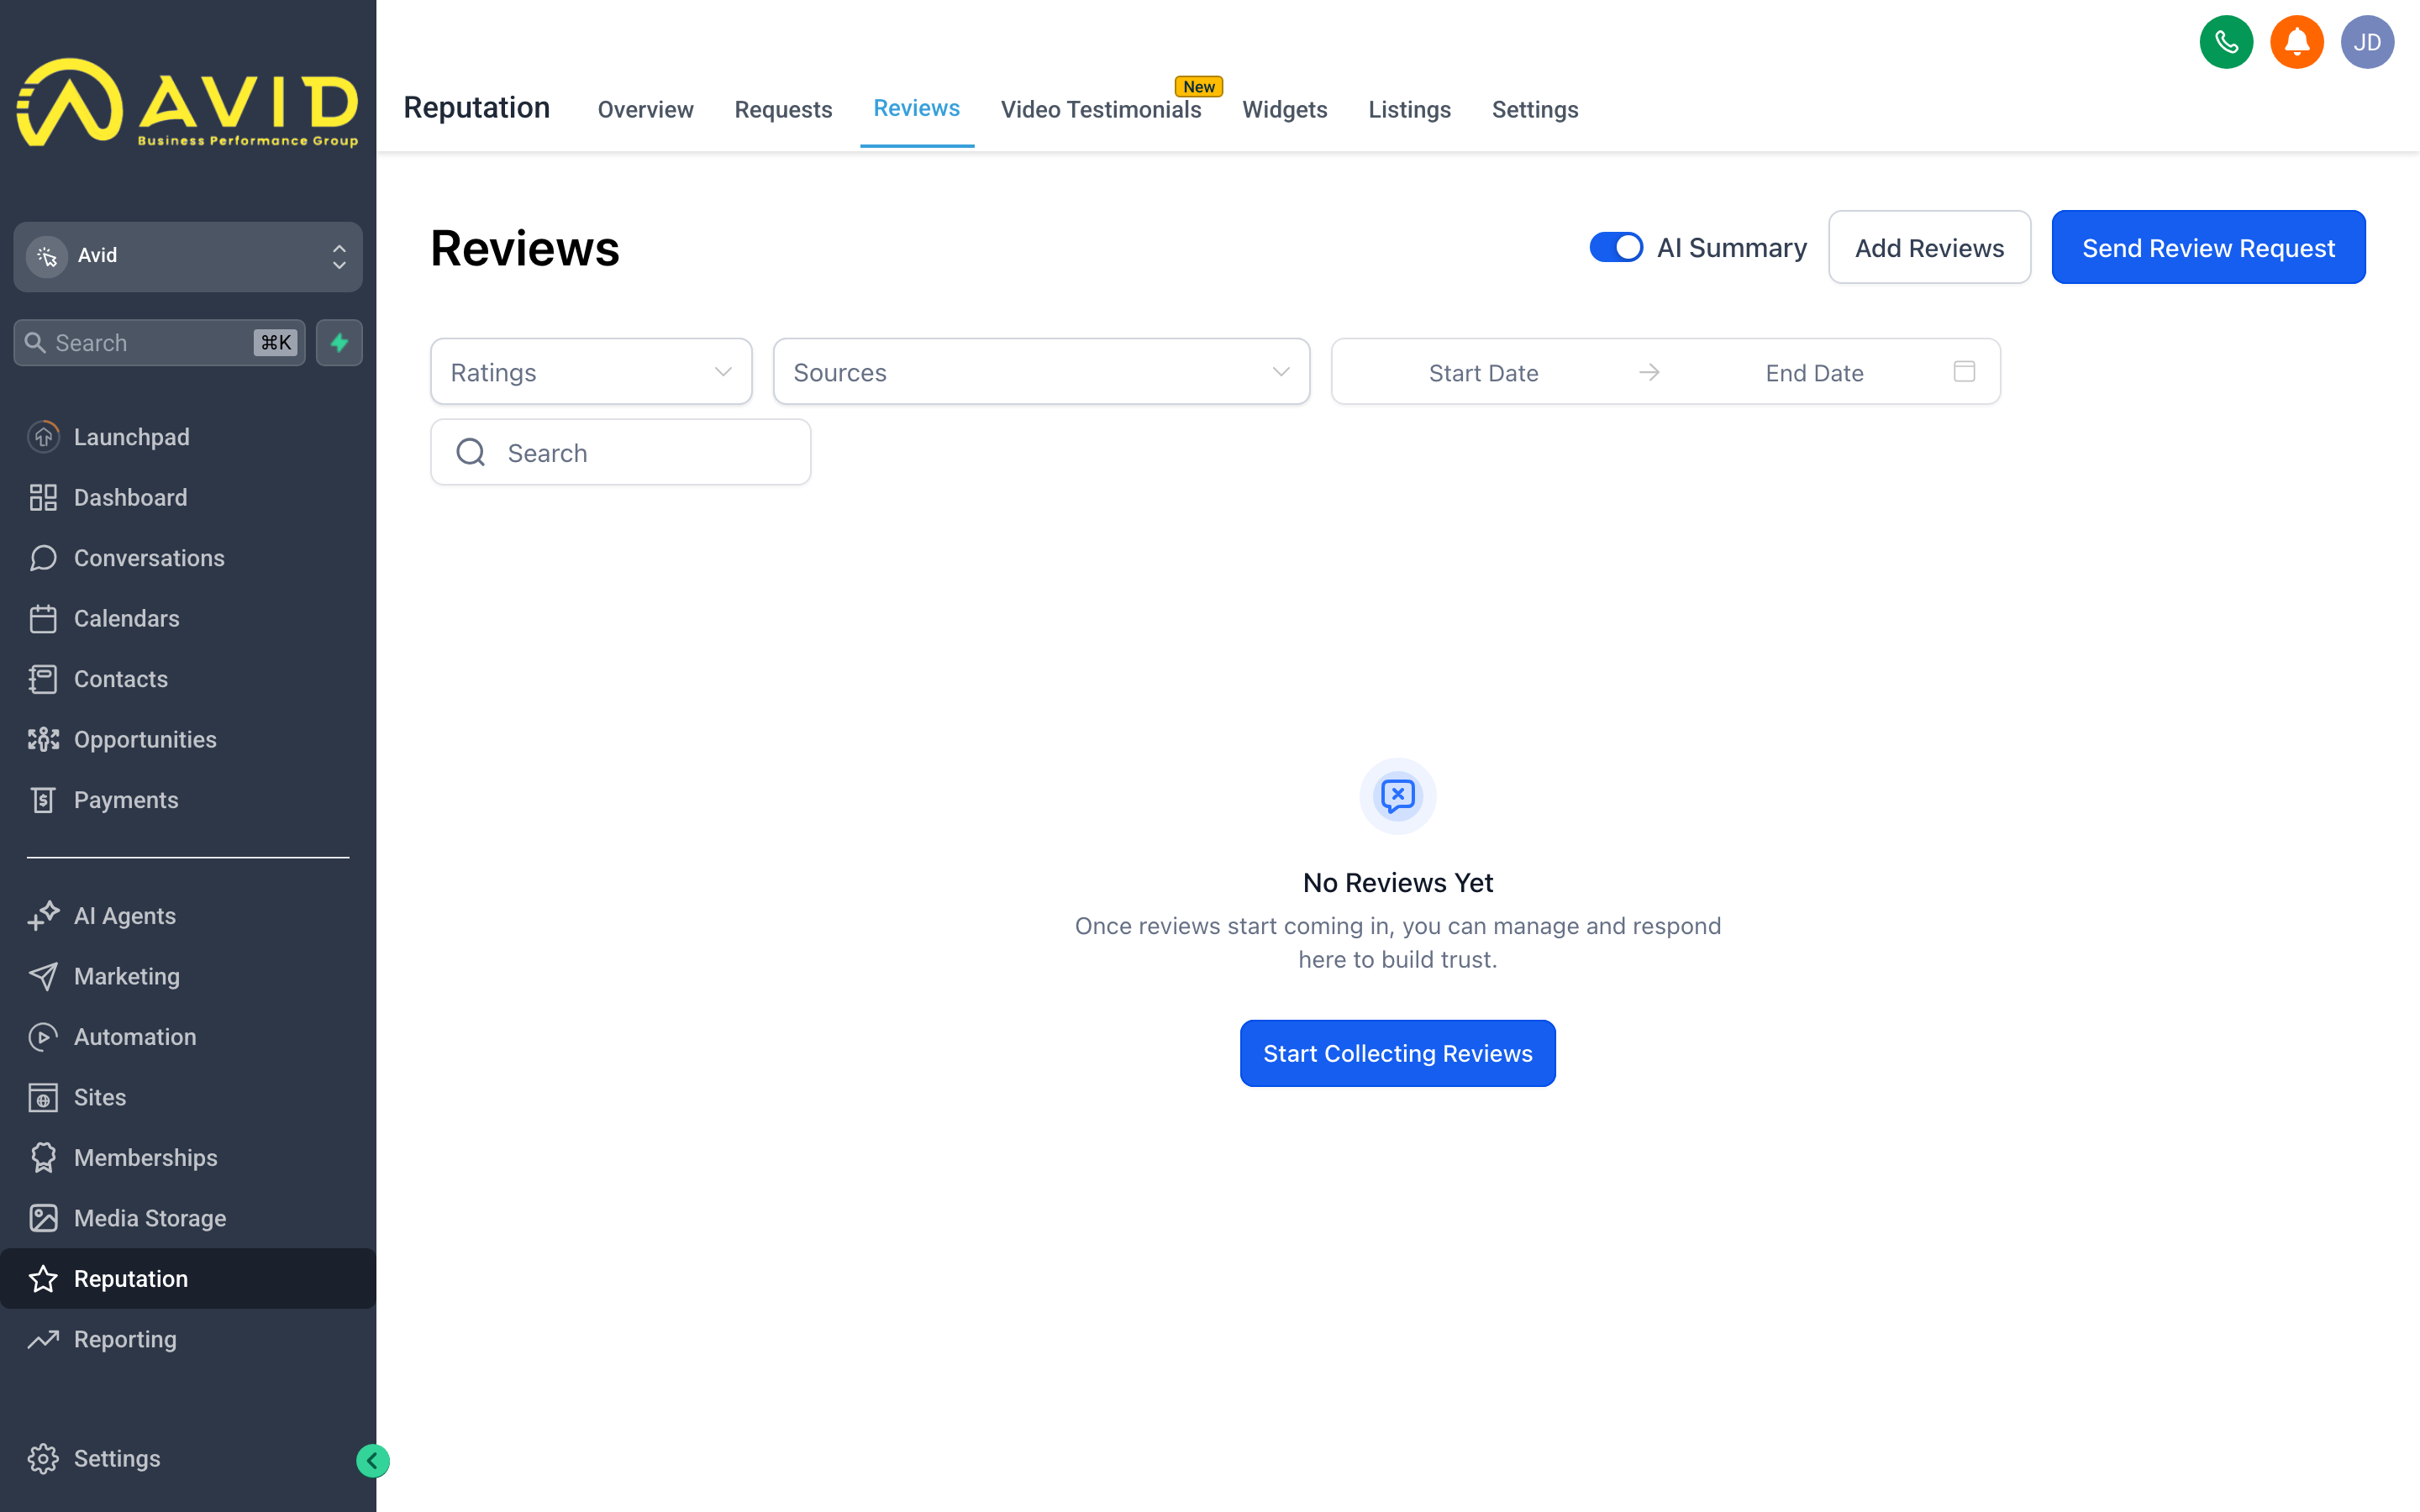Go to Conversations label in sidebar
2420x1512 pixels.
point(149,558)
